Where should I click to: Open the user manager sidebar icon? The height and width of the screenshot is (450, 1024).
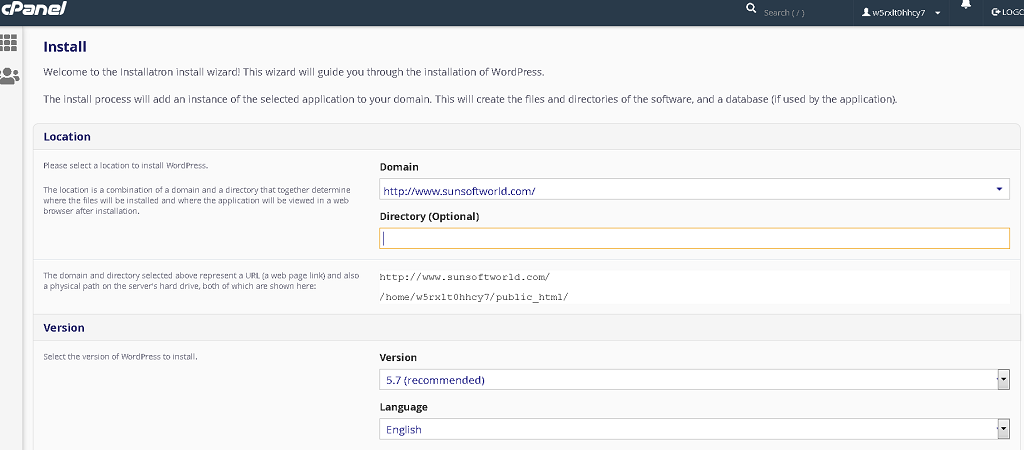point(9,75)
